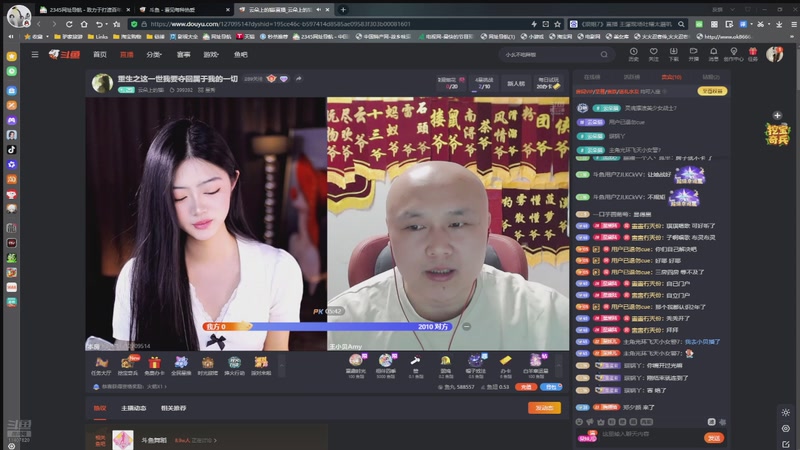Image resolution: width=800 pixels, height=450 pixels.
Task: Select the 直播 nav item
Action: point(127,55)
